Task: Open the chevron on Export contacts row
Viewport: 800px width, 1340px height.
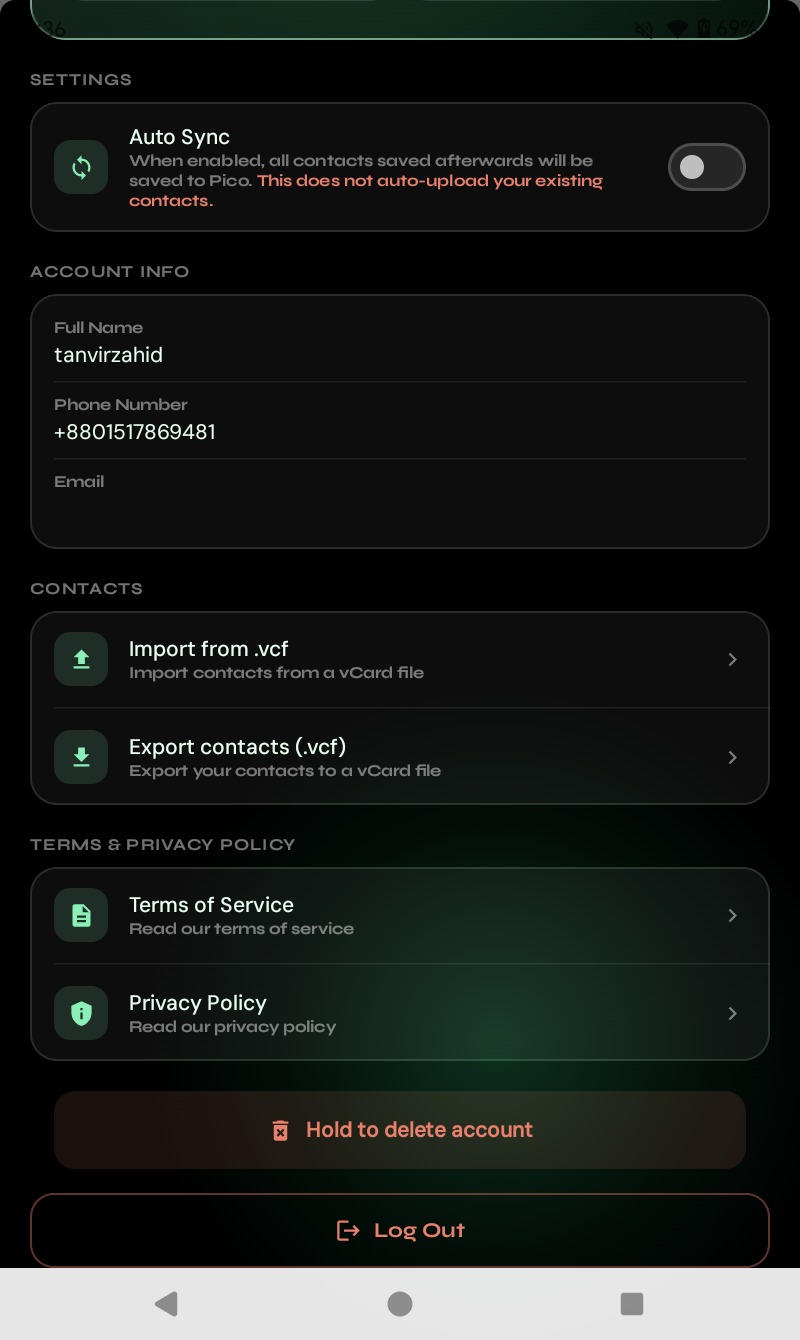Action: (733, 757)
